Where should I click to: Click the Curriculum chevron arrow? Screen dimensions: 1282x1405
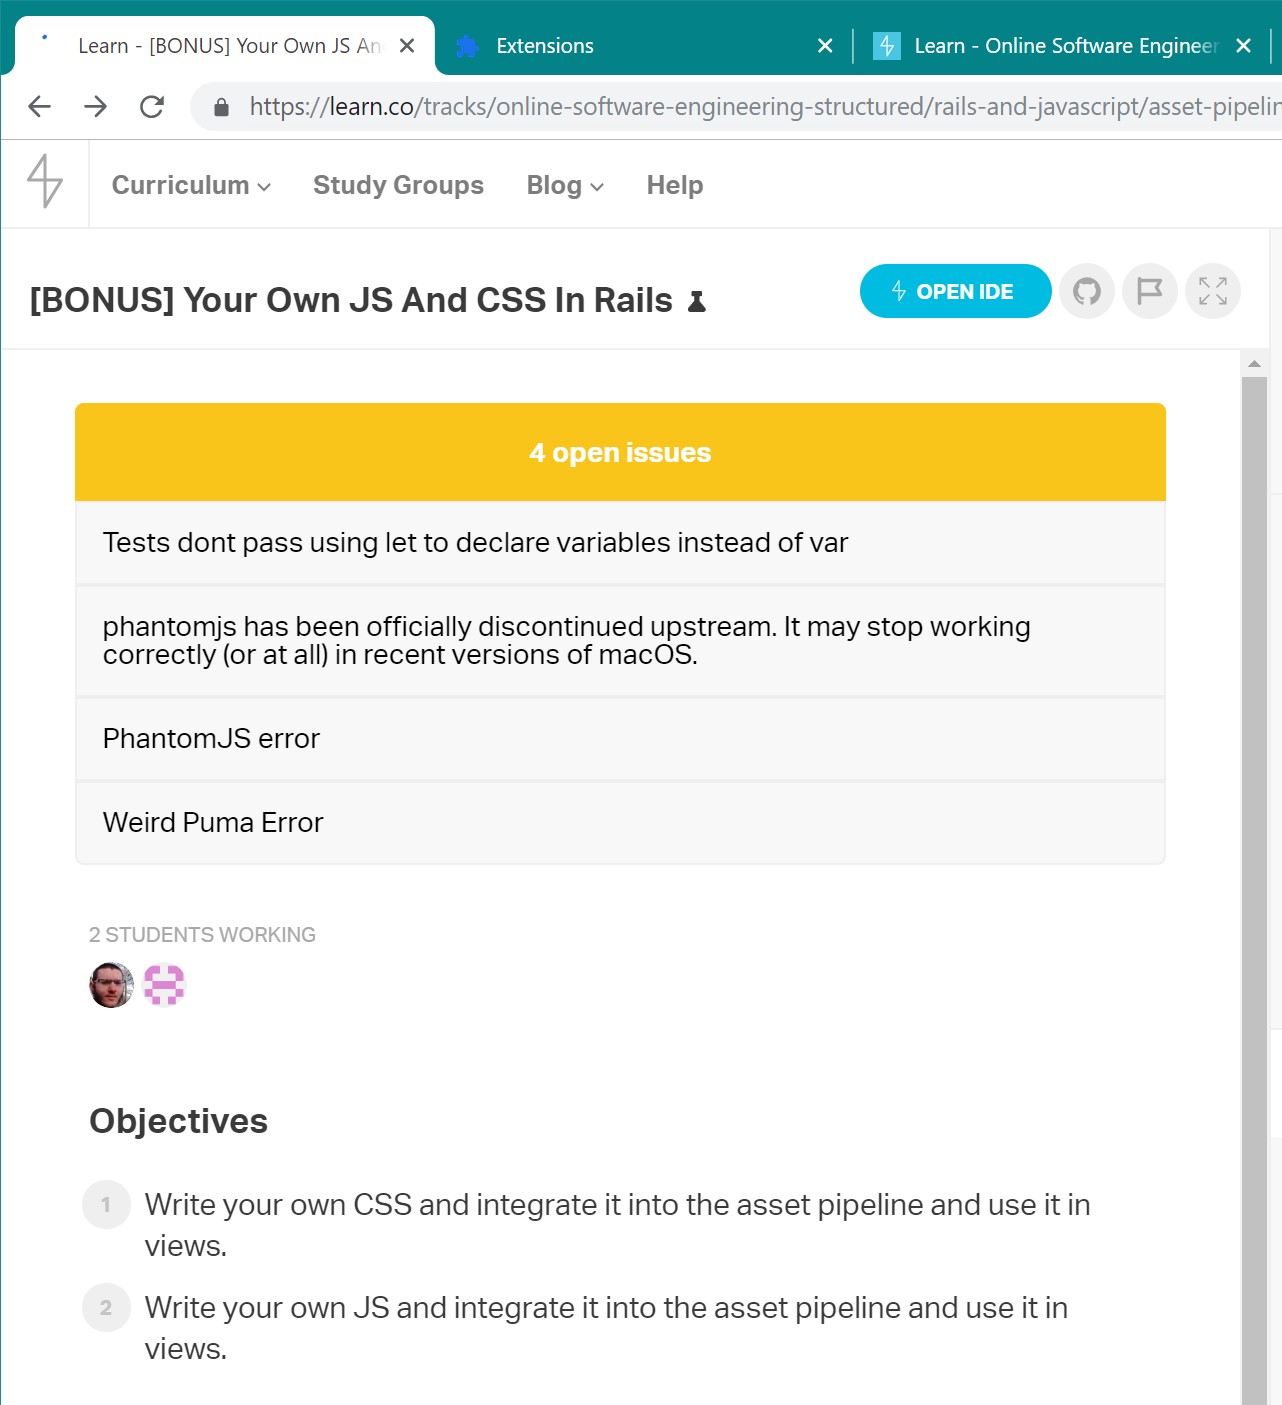pyautogui.click(x=264, y=187)
